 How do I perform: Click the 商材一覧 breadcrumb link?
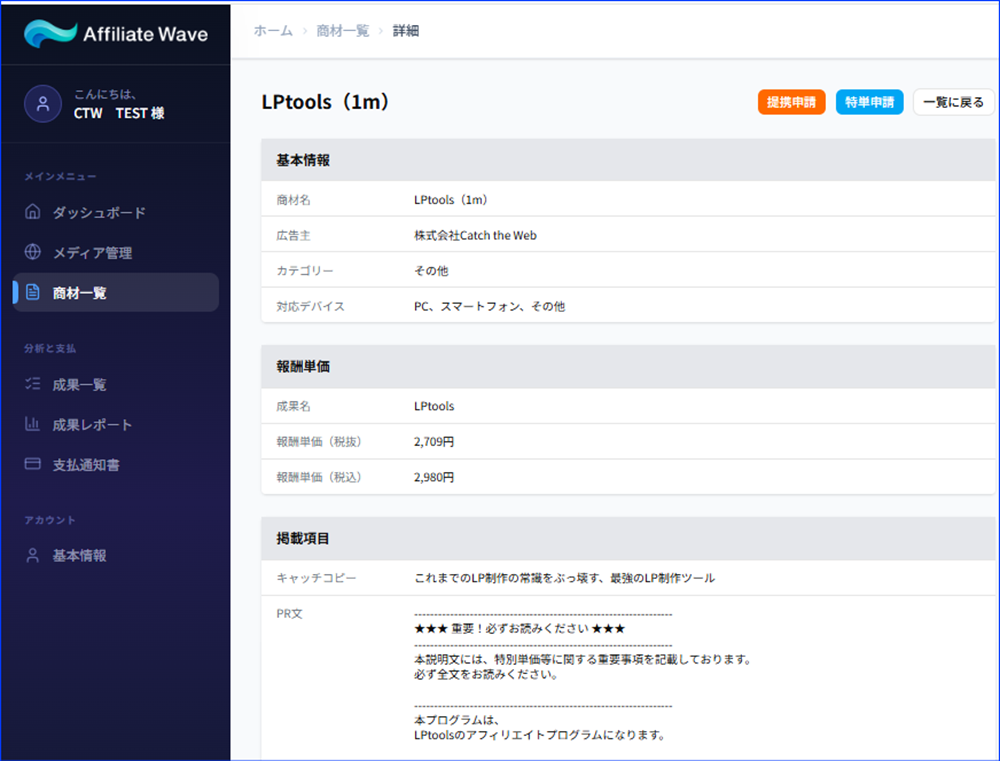pyautogui.click(x=342, y=31)
